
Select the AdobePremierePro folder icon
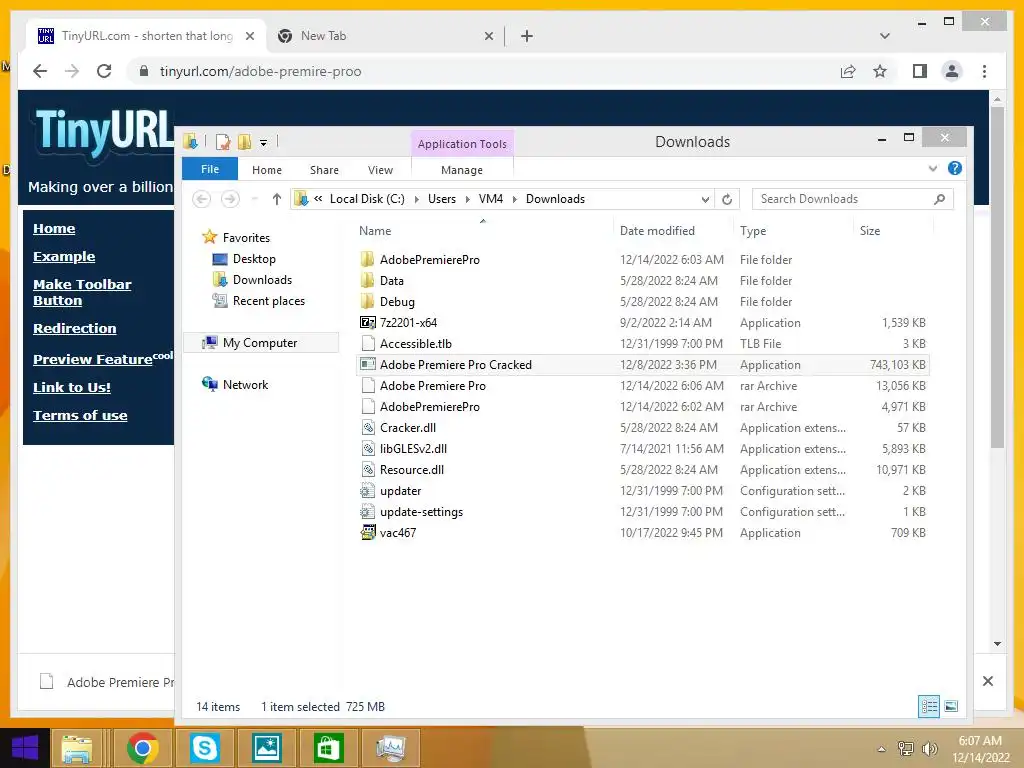pyautogui.click(x=368, y=259)
